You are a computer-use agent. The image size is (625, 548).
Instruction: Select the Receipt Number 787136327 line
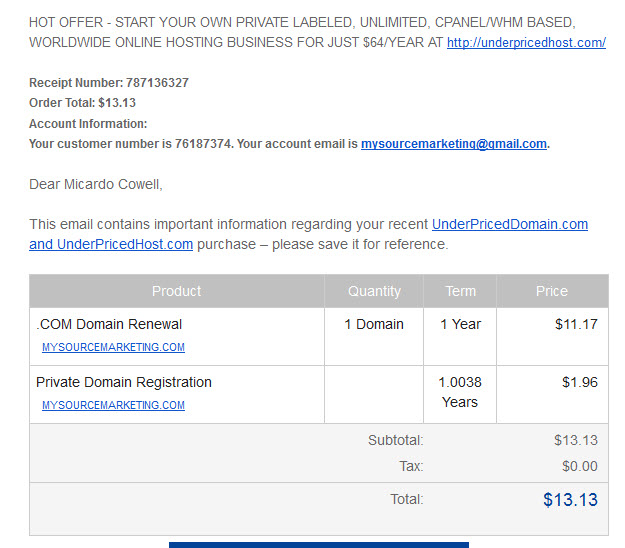point(109,82)
